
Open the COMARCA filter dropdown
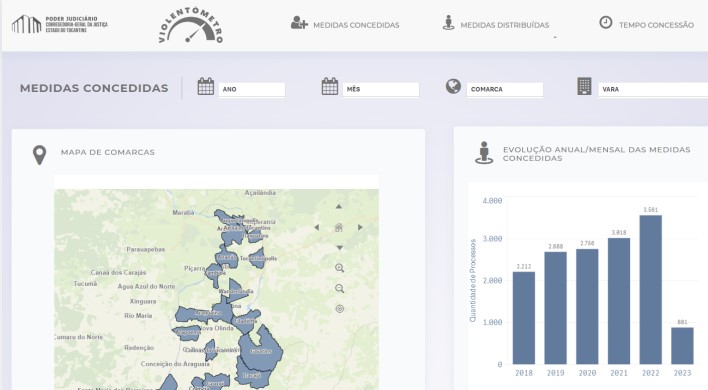505,89
